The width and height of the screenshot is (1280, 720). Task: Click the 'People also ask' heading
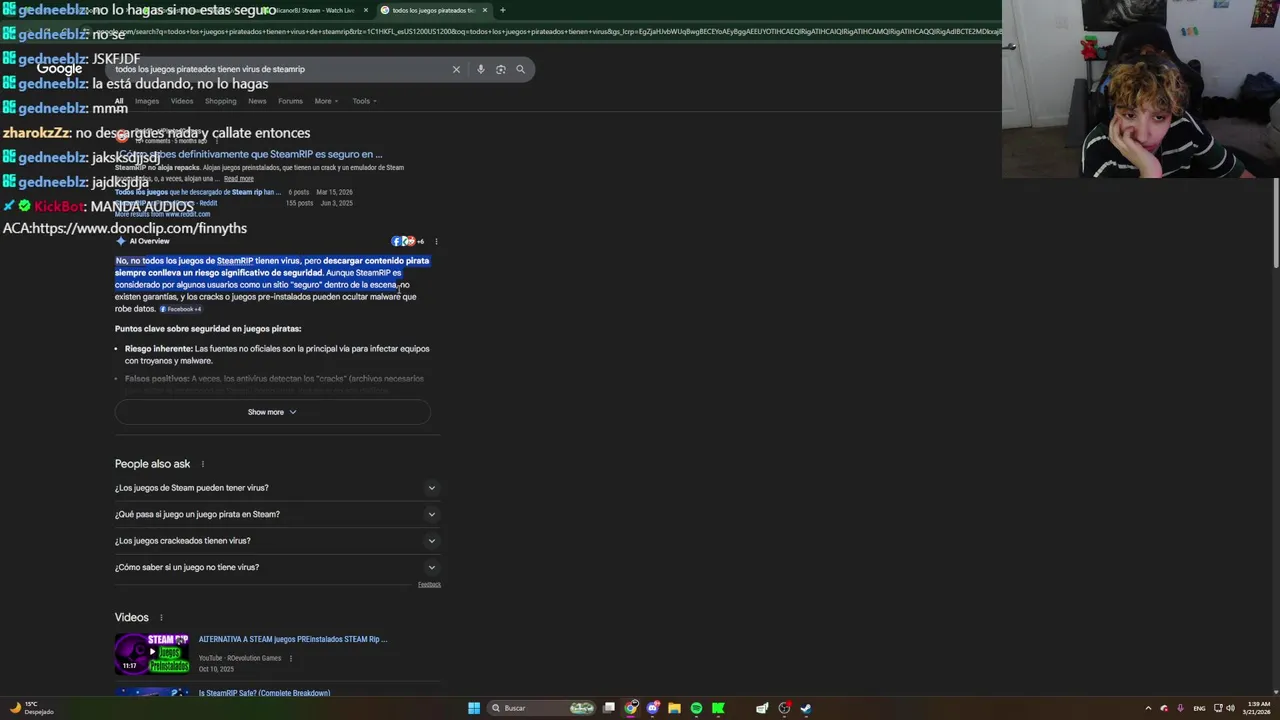click(x=152, y=464)
